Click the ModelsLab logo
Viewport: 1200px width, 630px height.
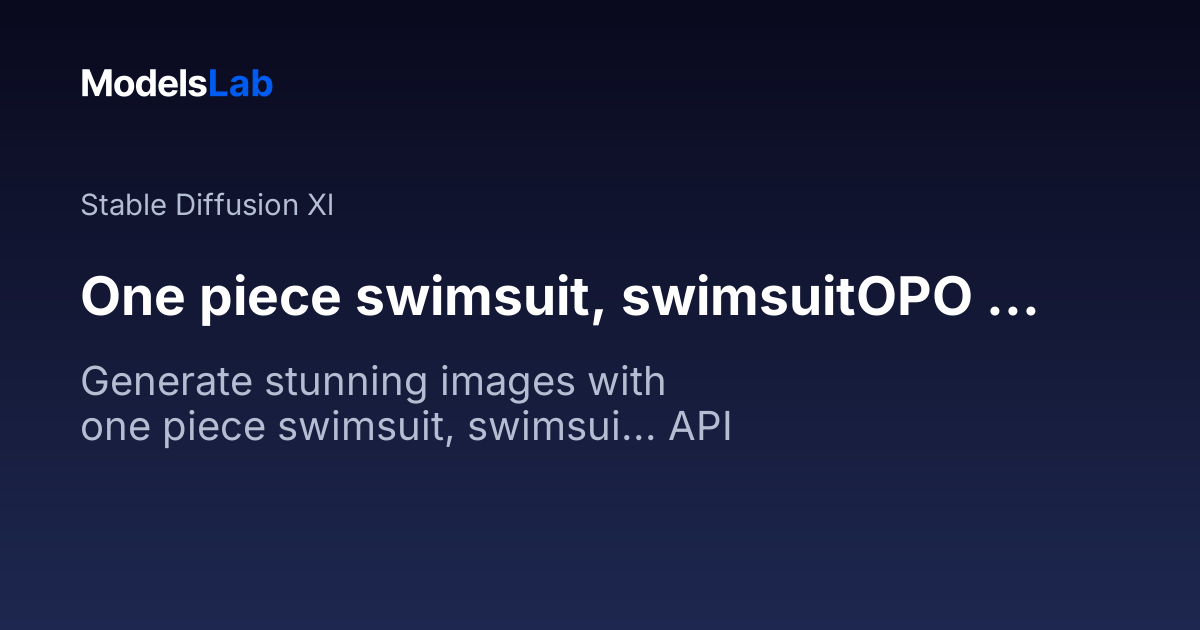pyautogui.click(x=177, y=84)
